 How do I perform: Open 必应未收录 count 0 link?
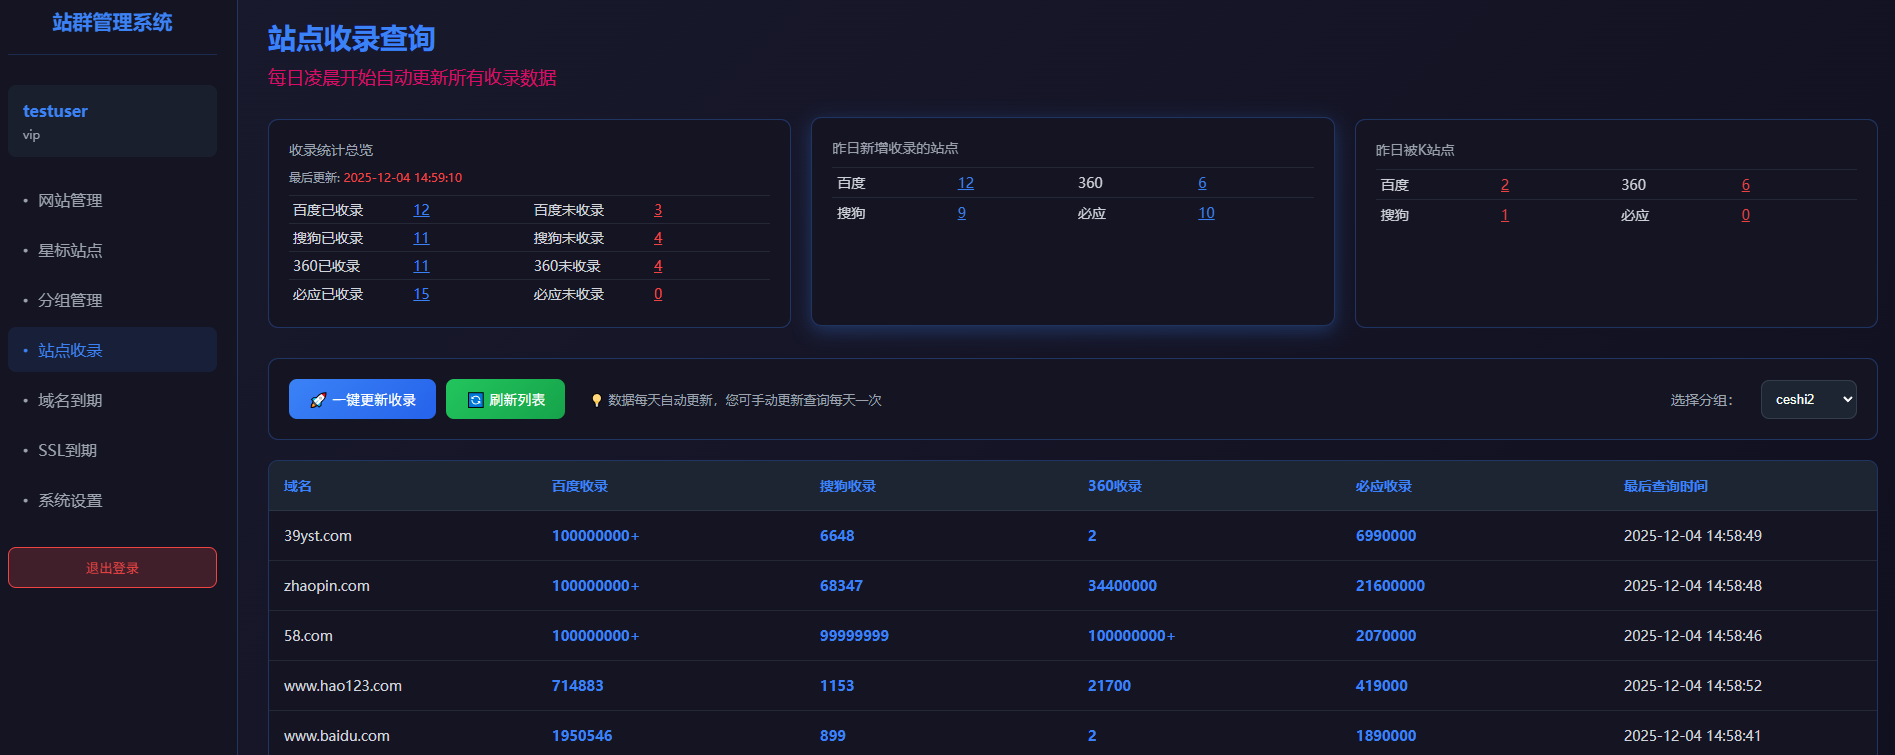[658, 294]
